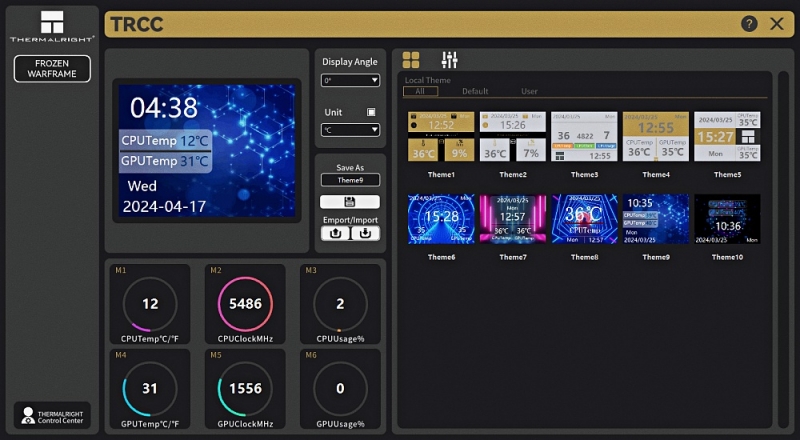This screenshot has width=800, height=440.
Task: Select the All themes tab
Action: click(x=420, y=92)
